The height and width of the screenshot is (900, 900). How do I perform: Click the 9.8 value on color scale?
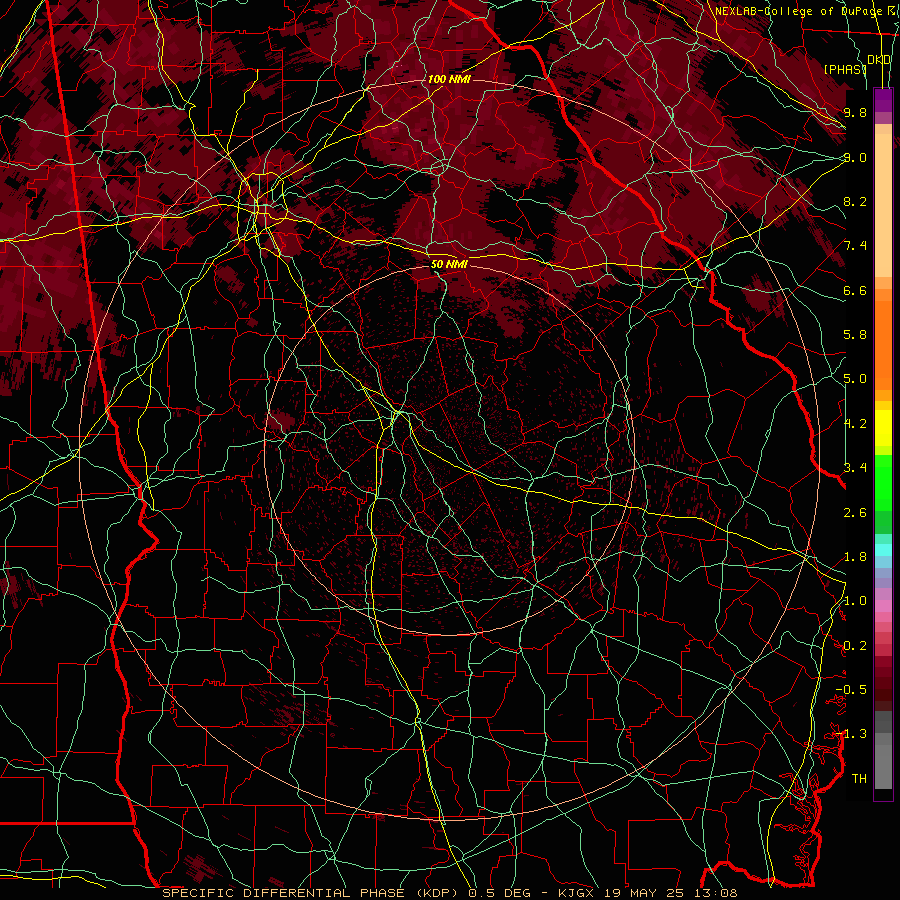pos(855,112)
